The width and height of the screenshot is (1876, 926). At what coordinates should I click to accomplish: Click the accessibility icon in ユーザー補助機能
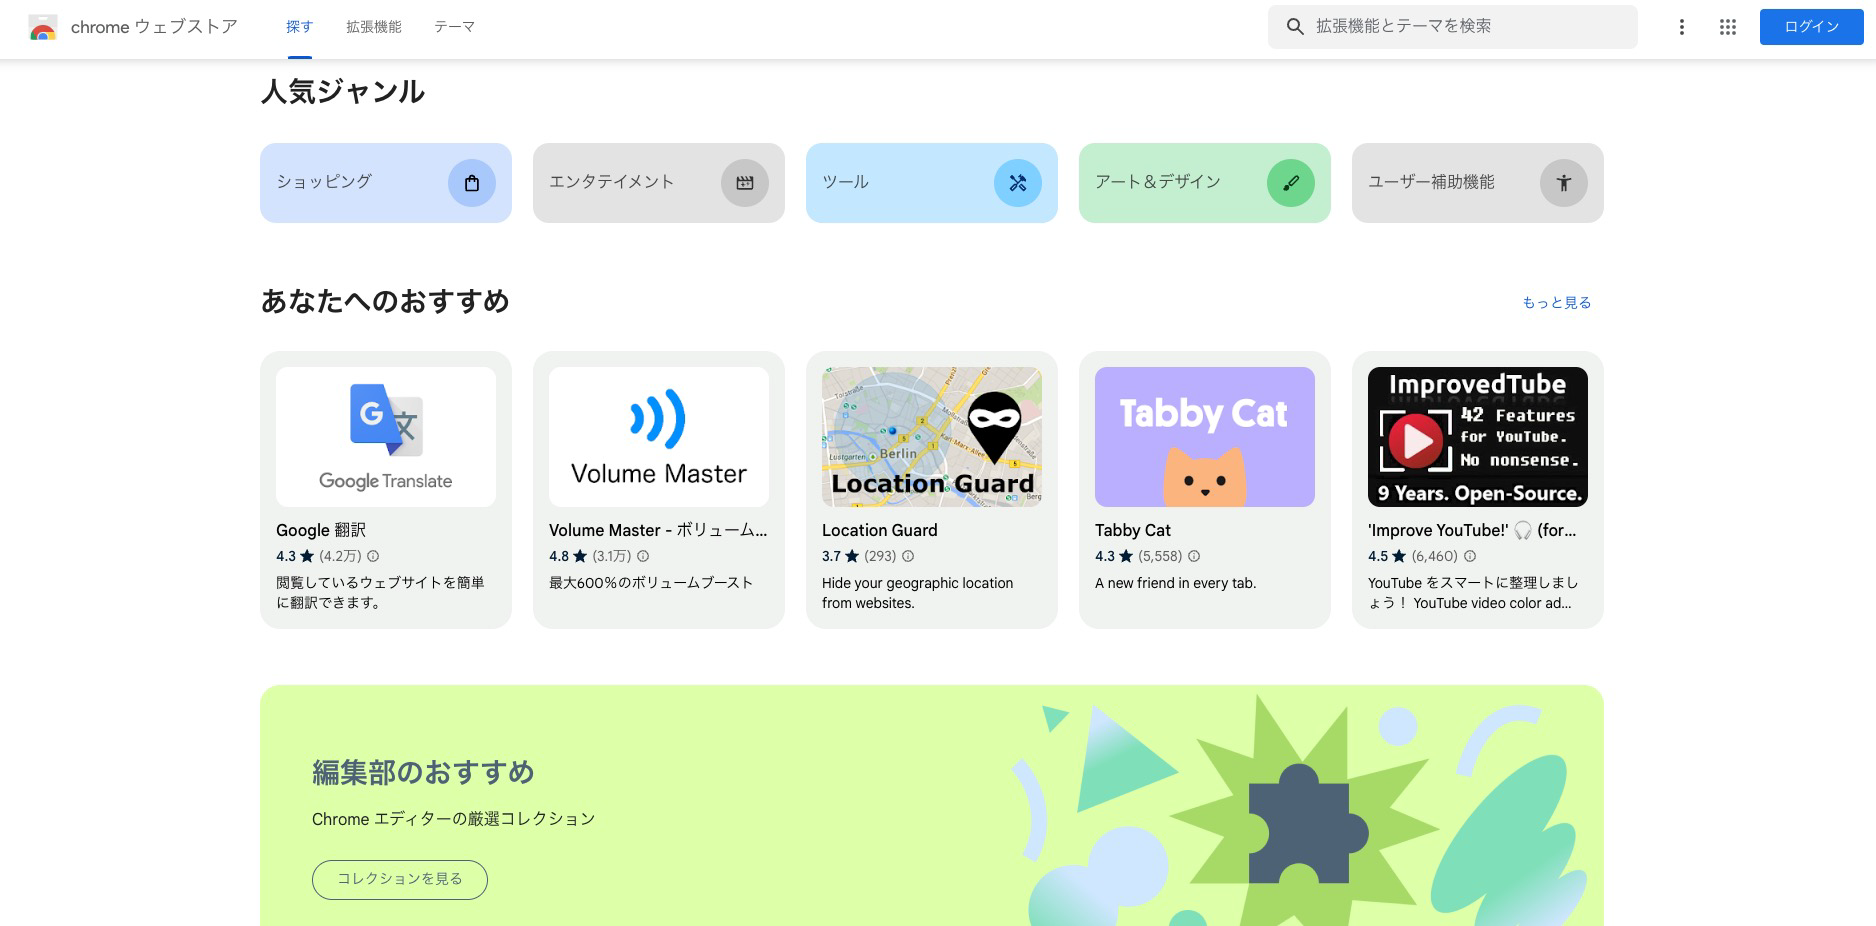tap(1563, 183)
